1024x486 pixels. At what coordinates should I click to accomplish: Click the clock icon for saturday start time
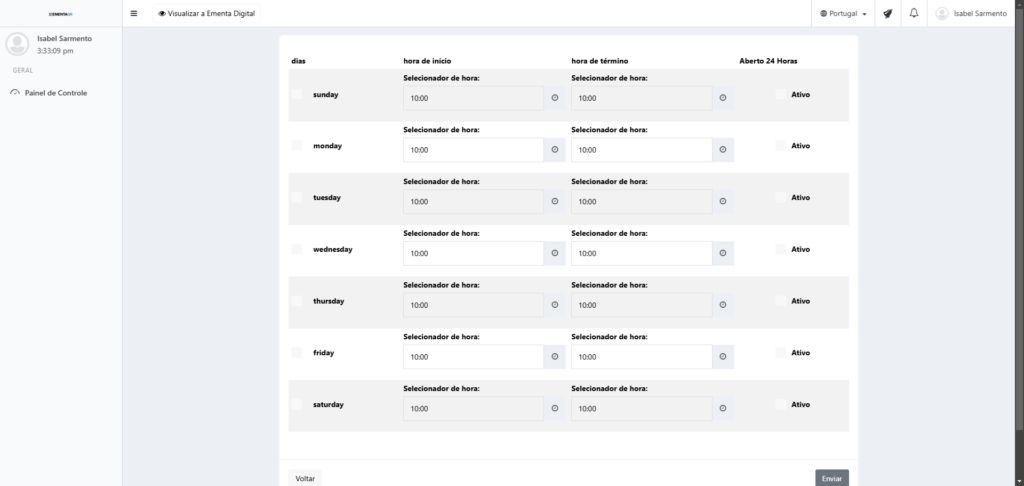555,408
